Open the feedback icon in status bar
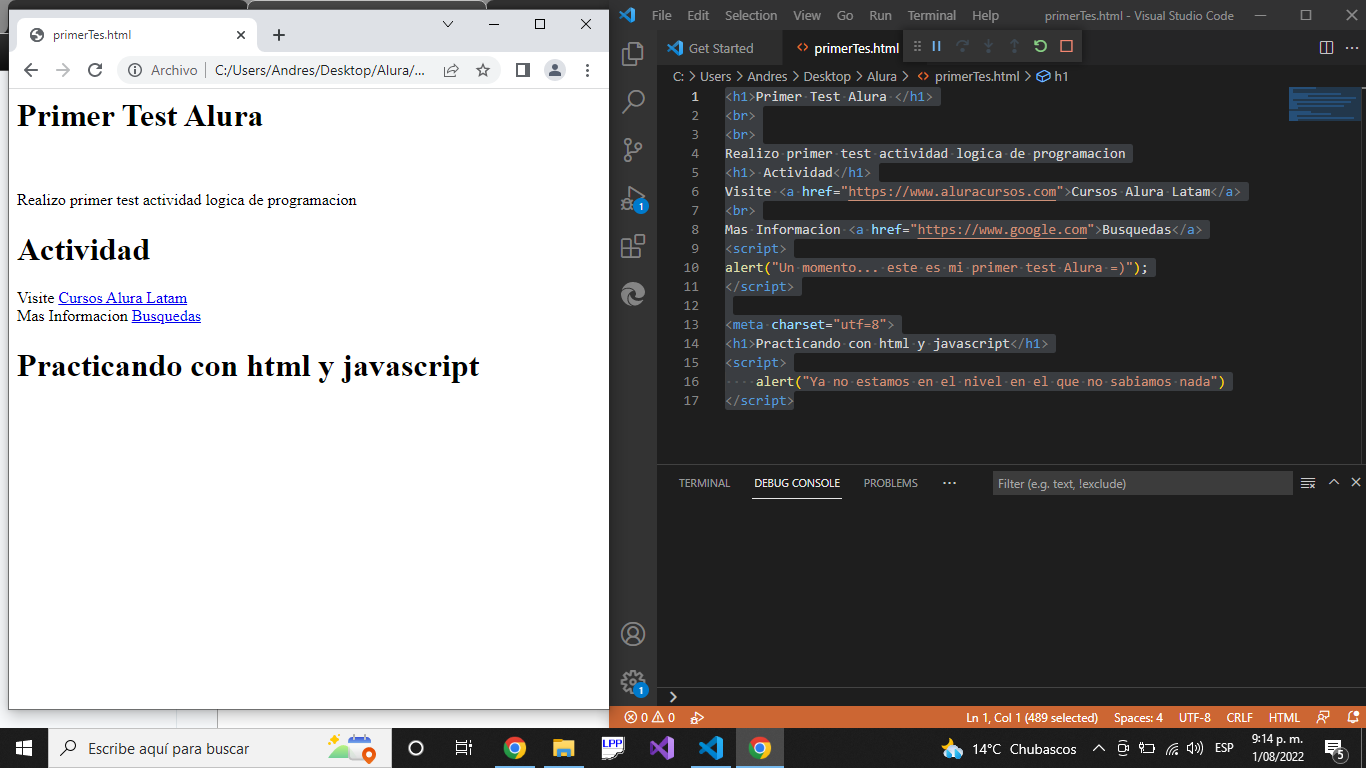Screen dimensions: 1366x768 pyautogui.click(x=1324, y=717)
